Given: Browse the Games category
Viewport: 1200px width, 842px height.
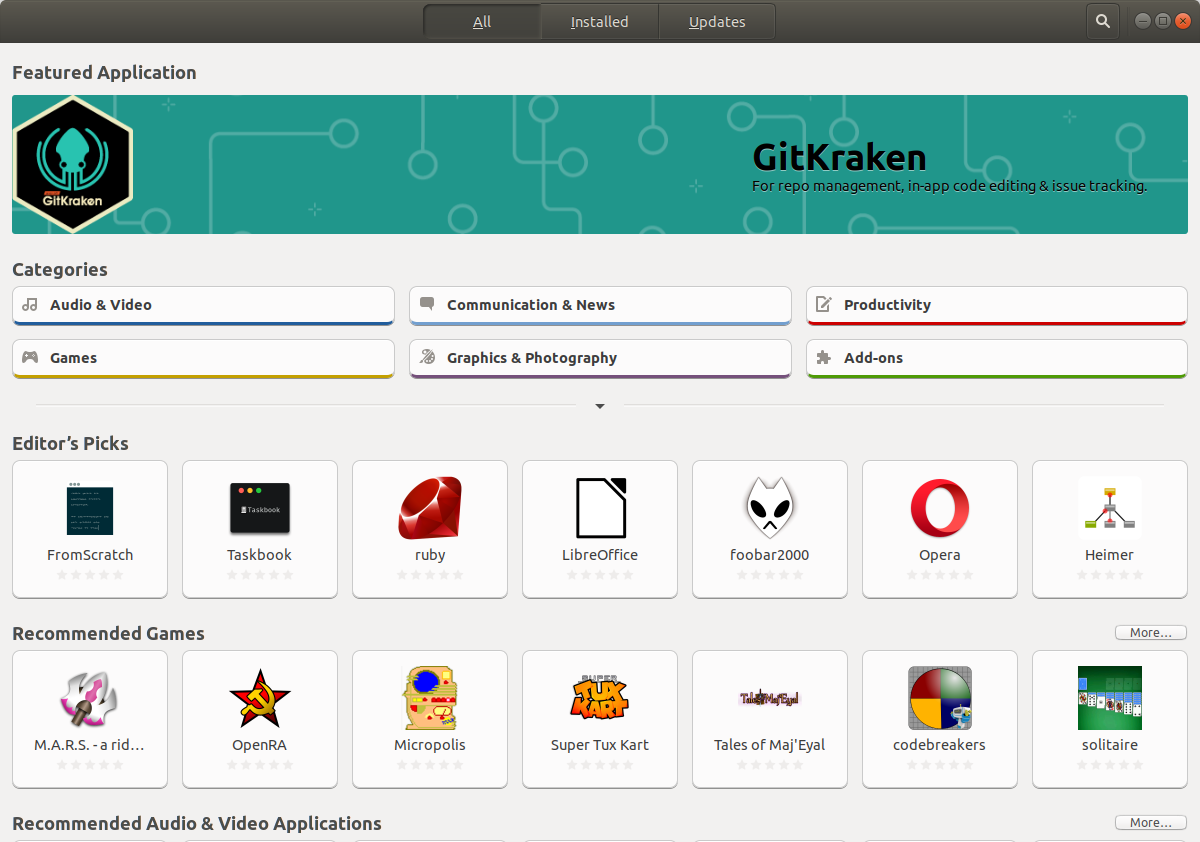Looking at the screenshot, I should (x=203, y=359).
